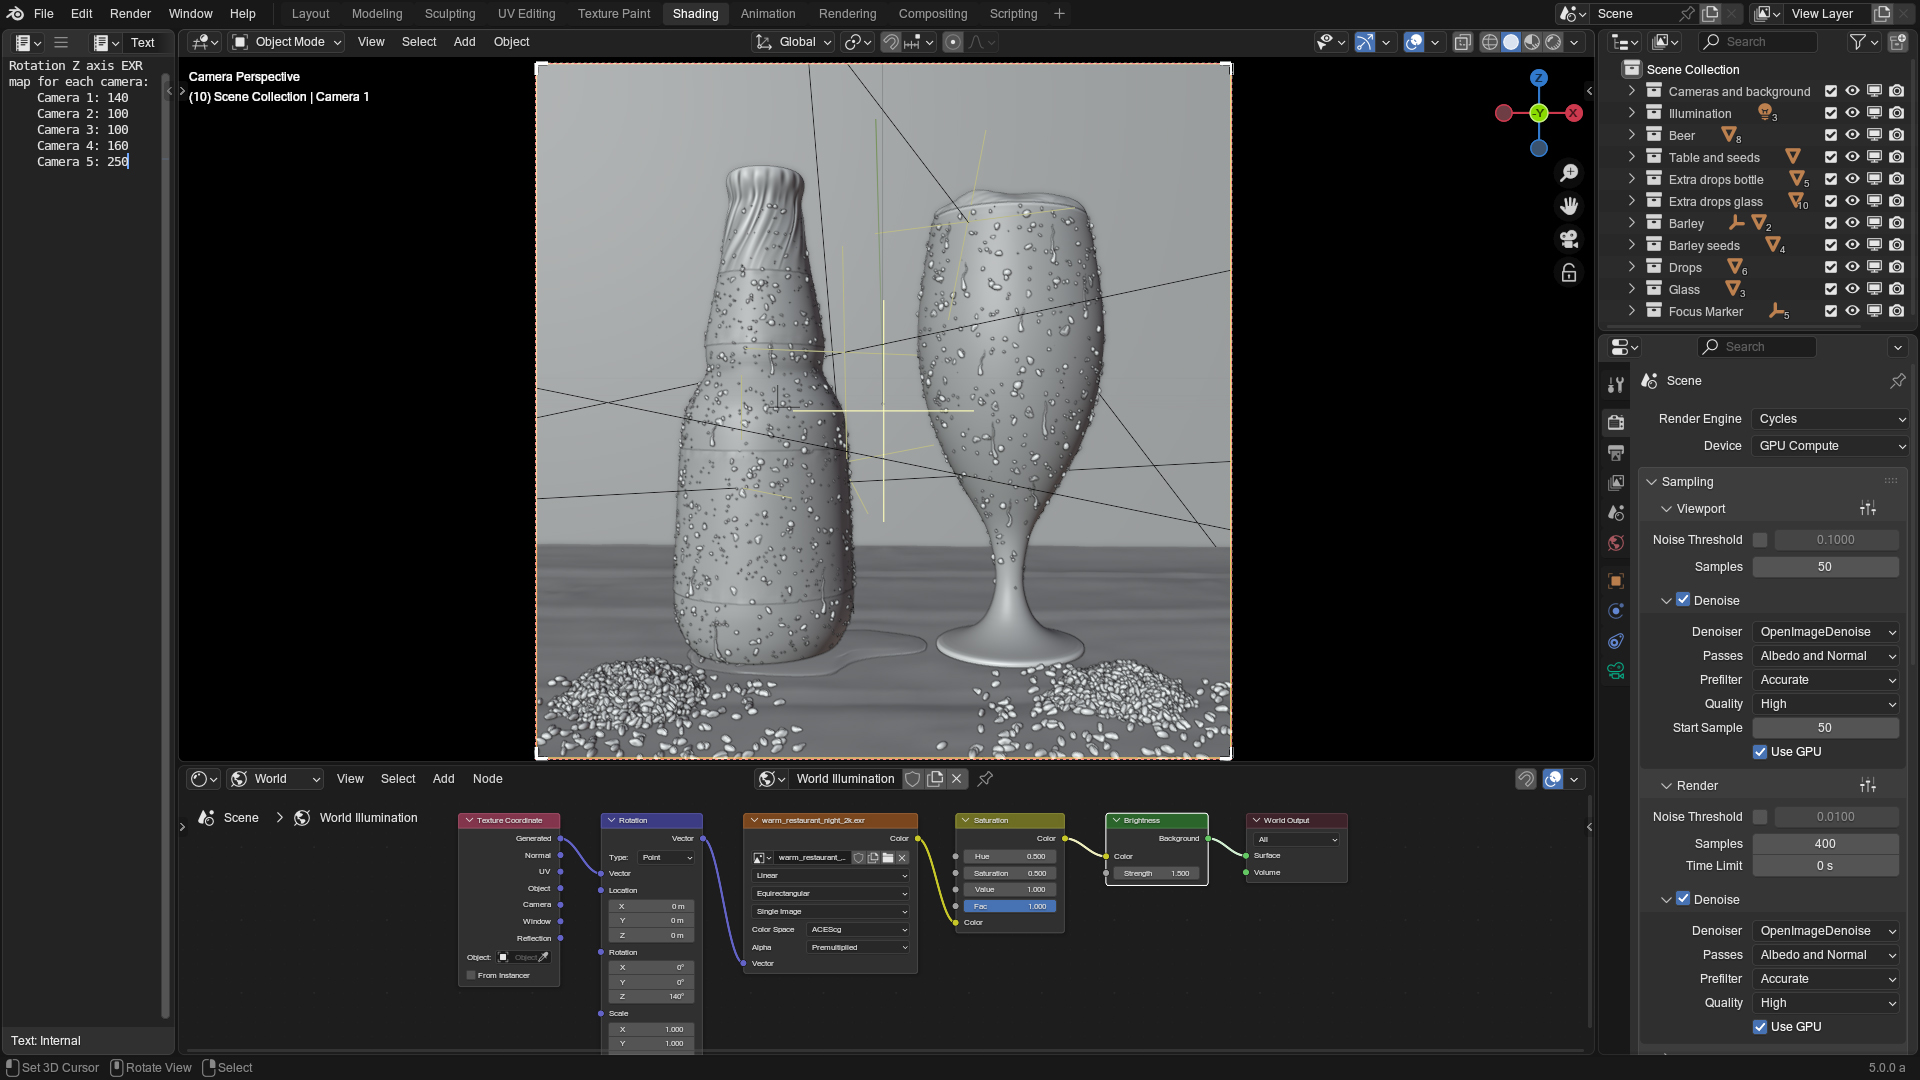Click the Brightness node Strength slider

click(x=1156, y=873)
